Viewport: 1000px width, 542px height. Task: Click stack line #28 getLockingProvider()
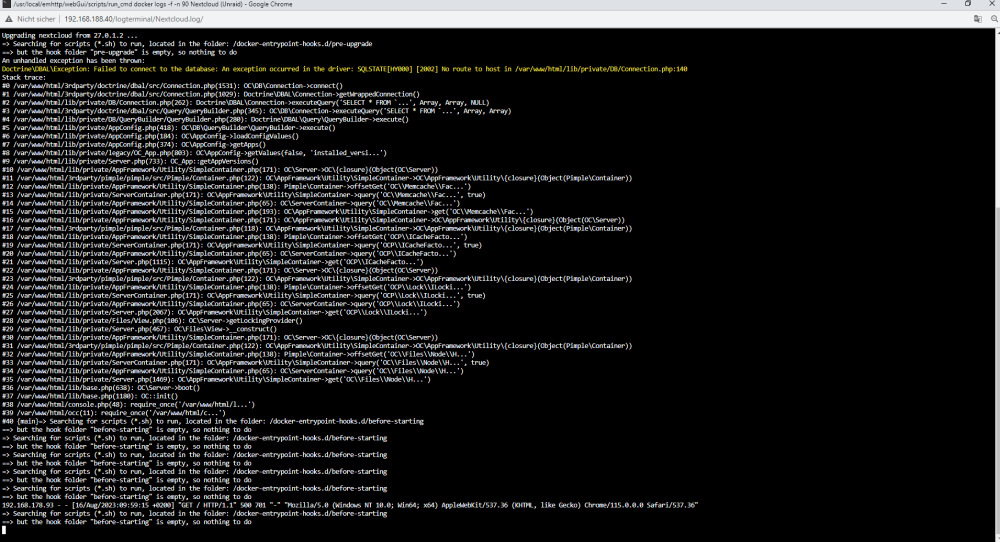152,320
